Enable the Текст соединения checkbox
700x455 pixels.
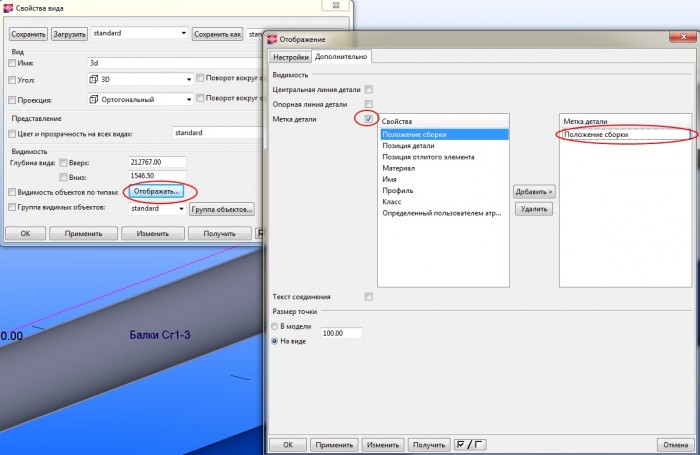tap(369, 296)
